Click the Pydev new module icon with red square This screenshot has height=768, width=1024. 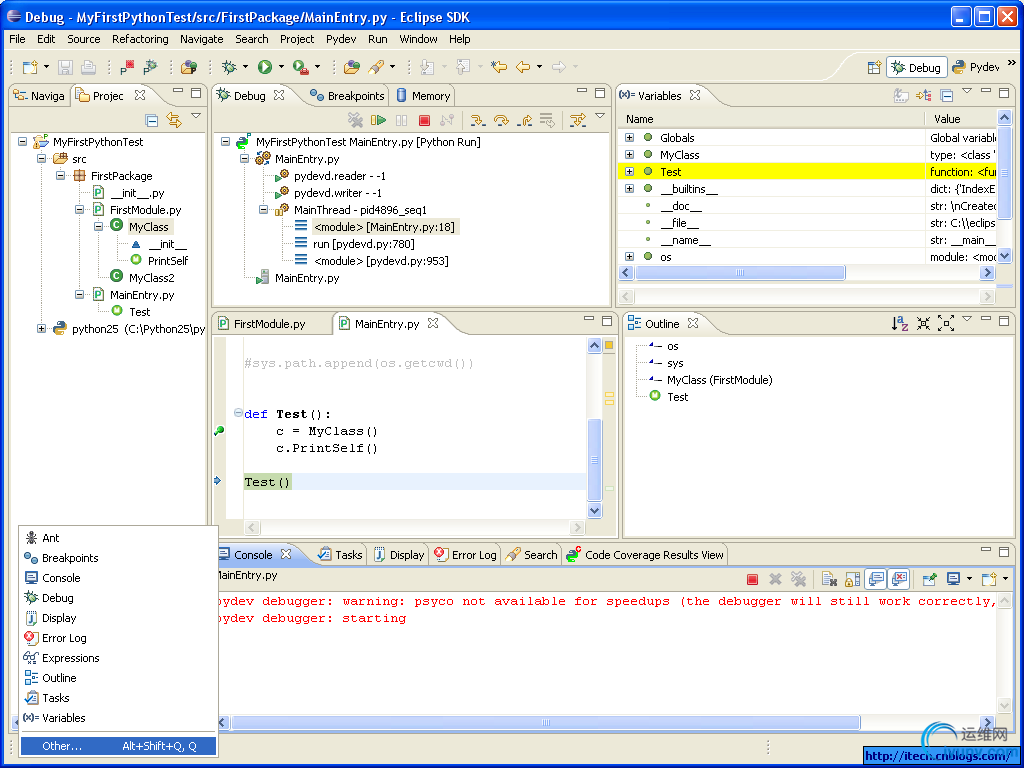tap(127, 67)
